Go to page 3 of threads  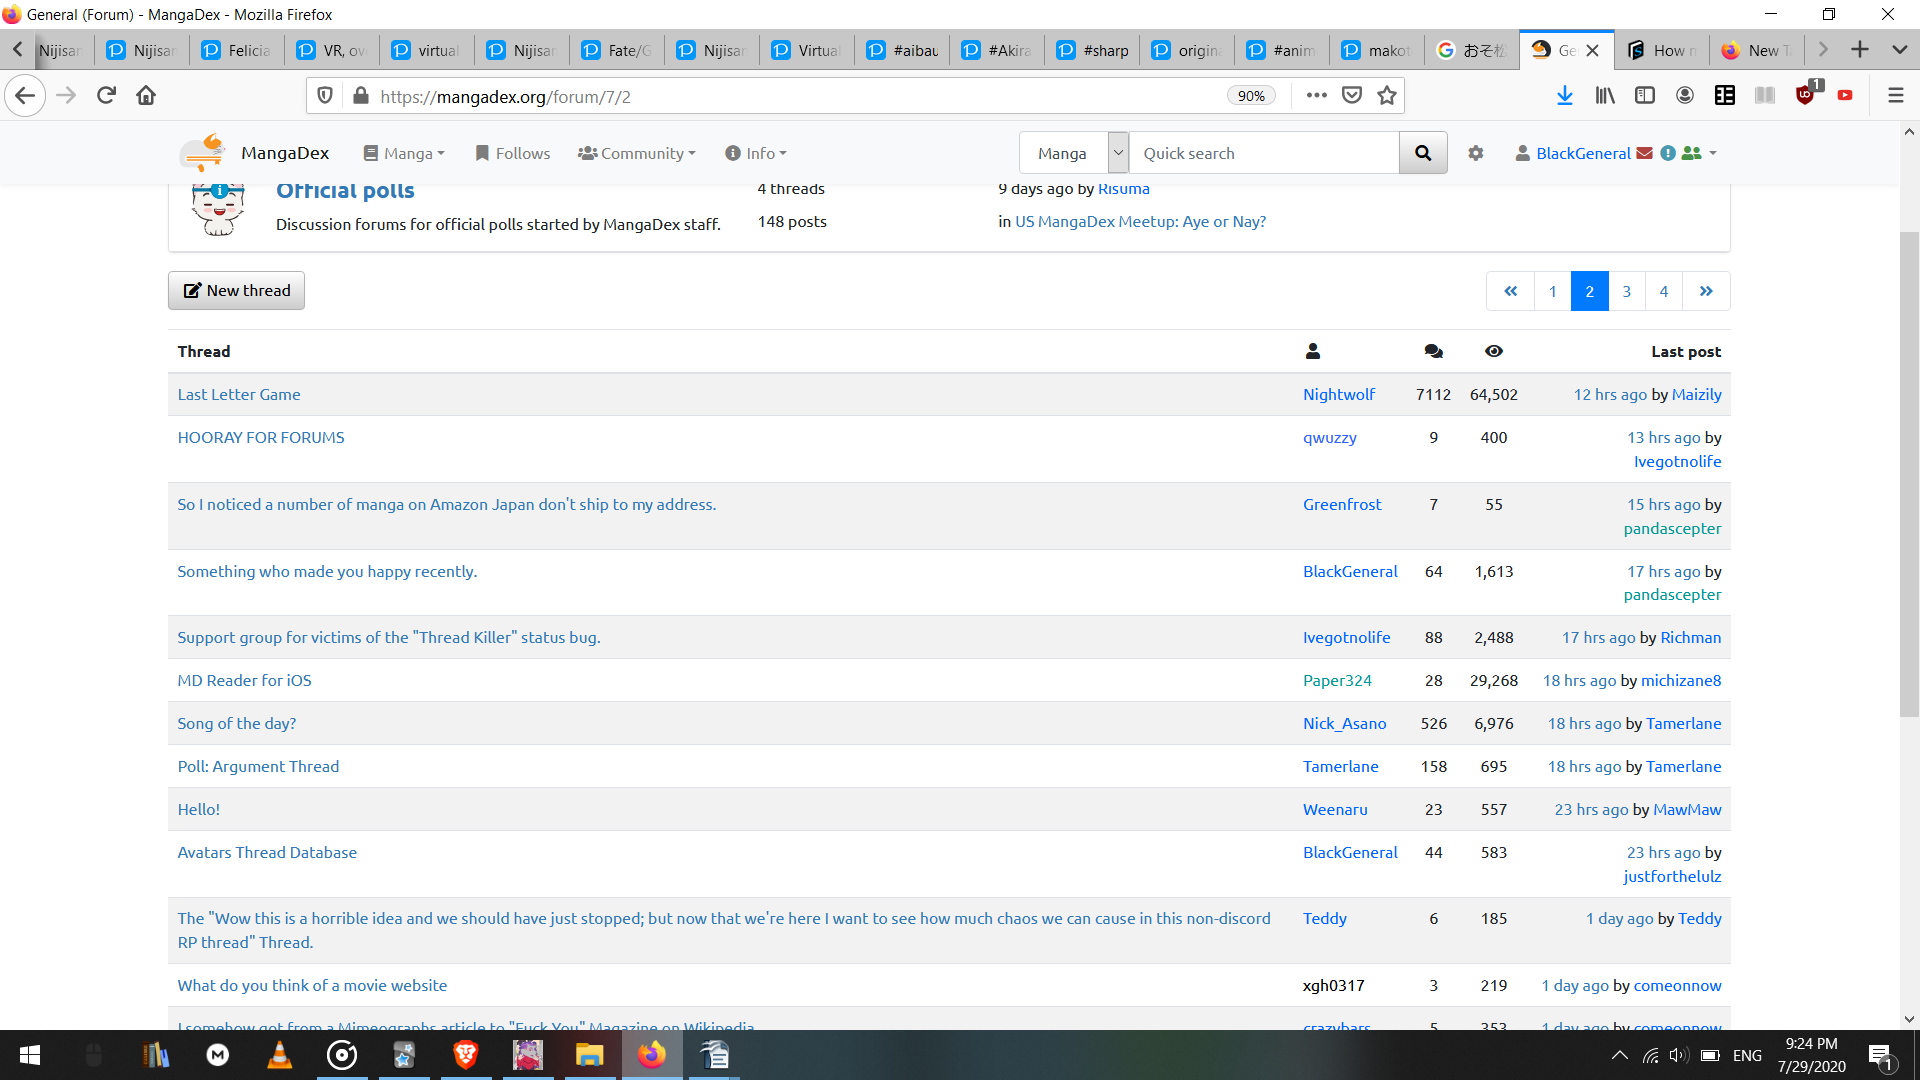click(x=1626, y=291)
